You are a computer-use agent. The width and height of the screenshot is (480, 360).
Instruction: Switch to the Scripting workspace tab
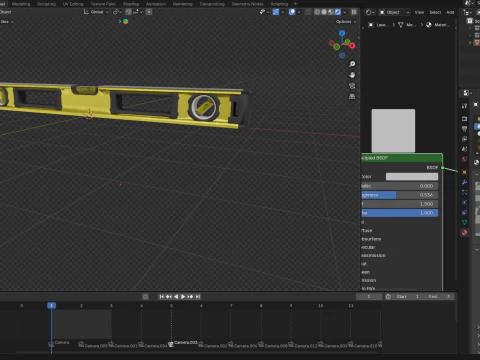pyautogui.click(x=279, y=4)
